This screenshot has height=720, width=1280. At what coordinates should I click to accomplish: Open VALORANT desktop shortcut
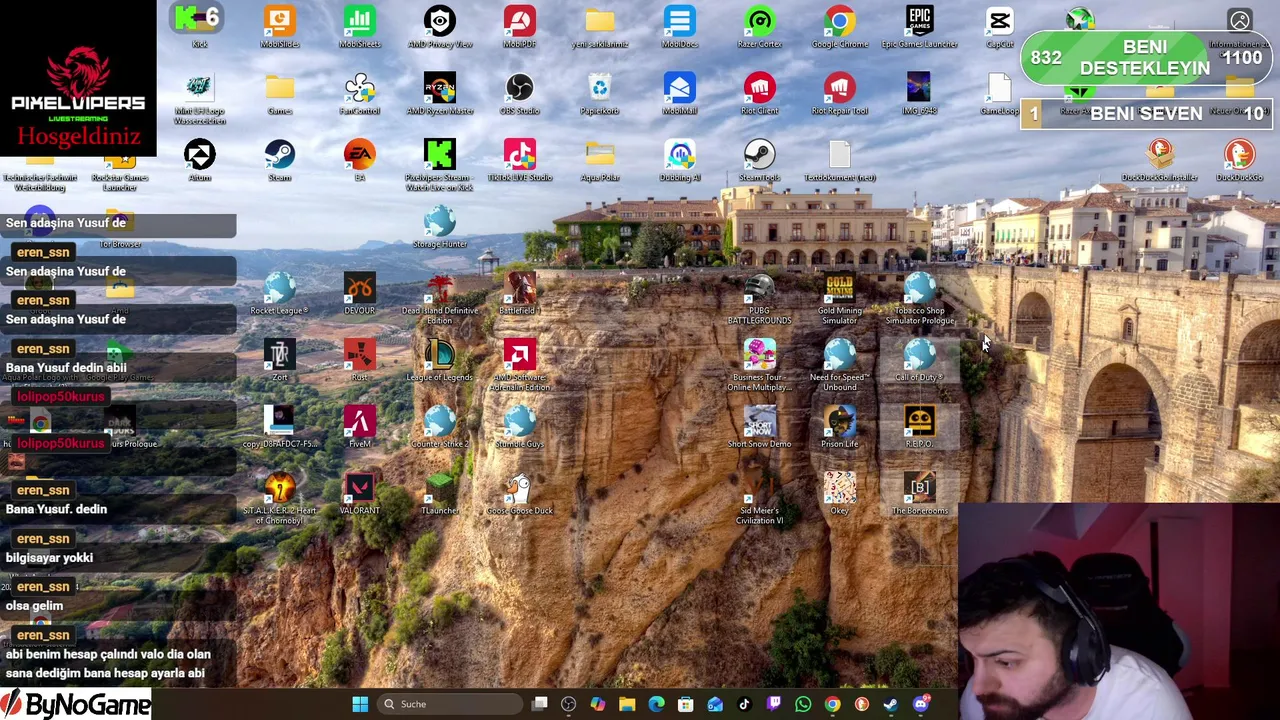(x=359, y=496)
